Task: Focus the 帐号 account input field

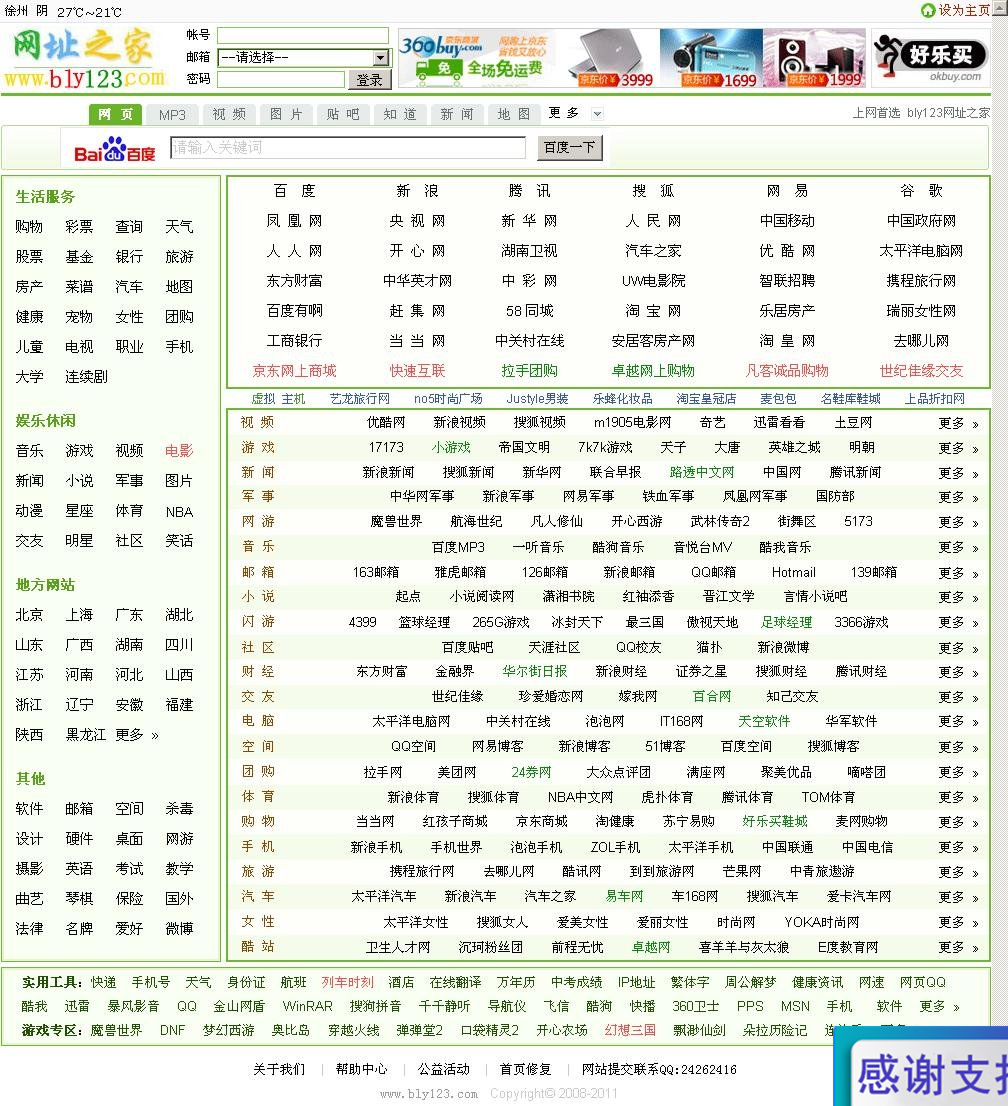Action: click(303, 35)
